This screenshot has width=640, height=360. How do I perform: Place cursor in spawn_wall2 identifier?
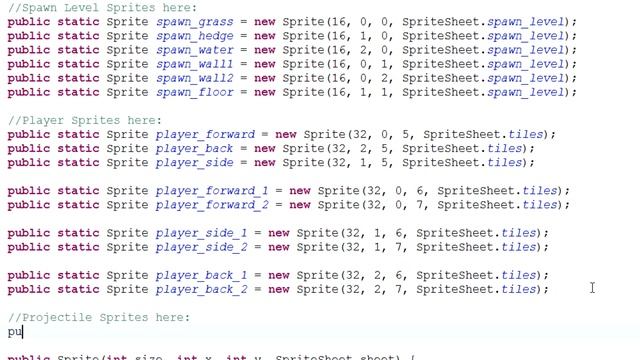click(195, 78)
